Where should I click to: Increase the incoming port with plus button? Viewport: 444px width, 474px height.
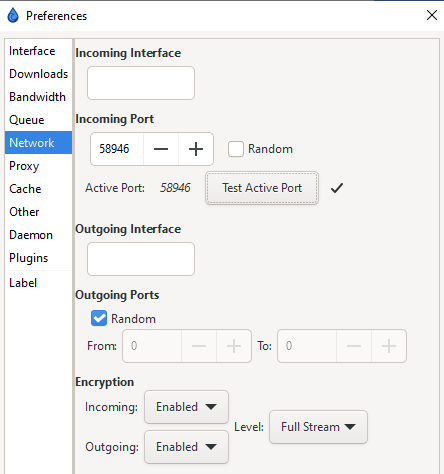click(x=196, y=149)
